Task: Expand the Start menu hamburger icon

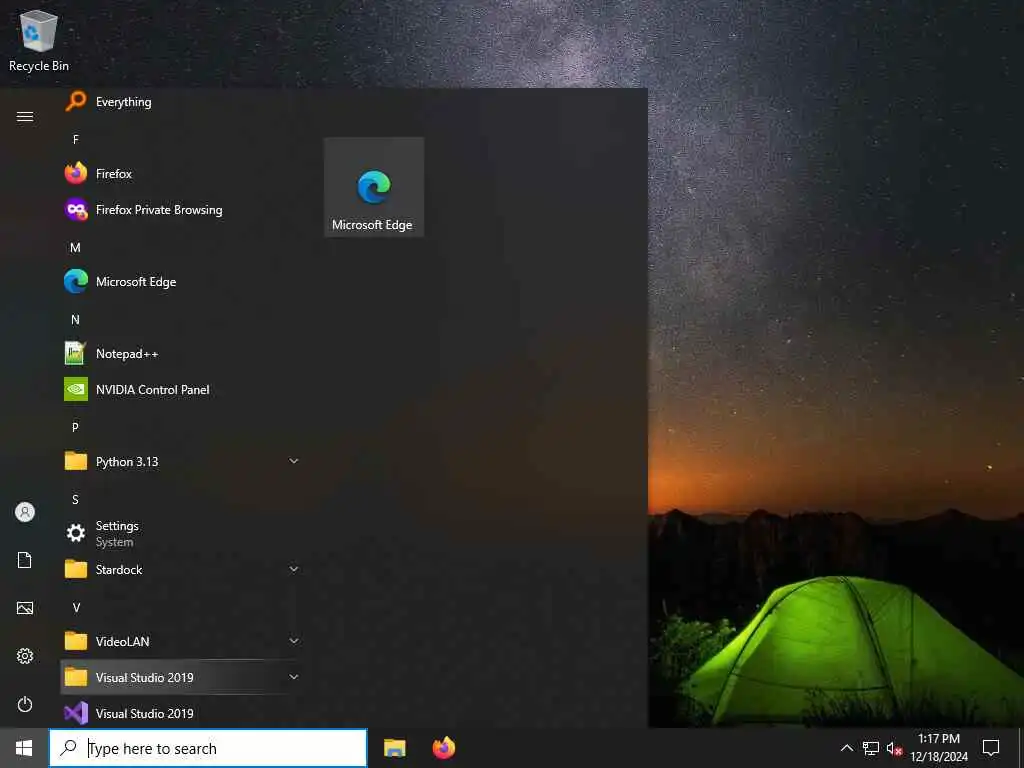Action: pyautogui.click(x=25, y=117)
